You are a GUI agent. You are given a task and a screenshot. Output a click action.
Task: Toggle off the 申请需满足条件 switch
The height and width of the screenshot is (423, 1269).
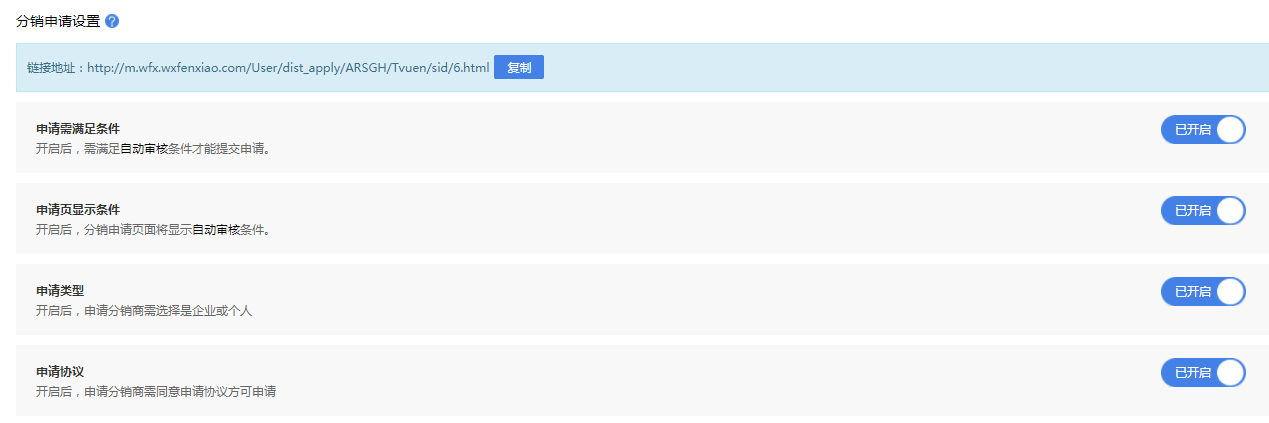click(1202, 129)
